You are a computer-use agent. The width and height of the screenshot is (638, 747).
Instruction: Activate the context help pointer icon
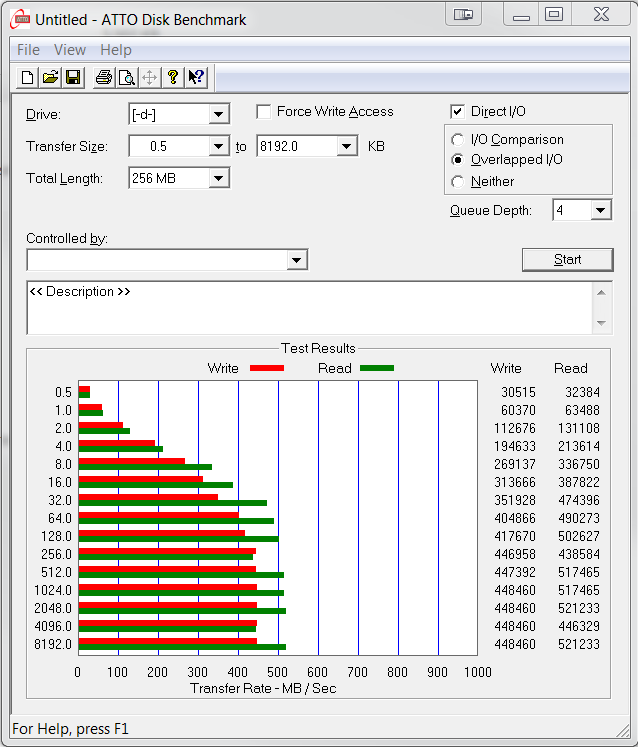[x=196, y=77]
